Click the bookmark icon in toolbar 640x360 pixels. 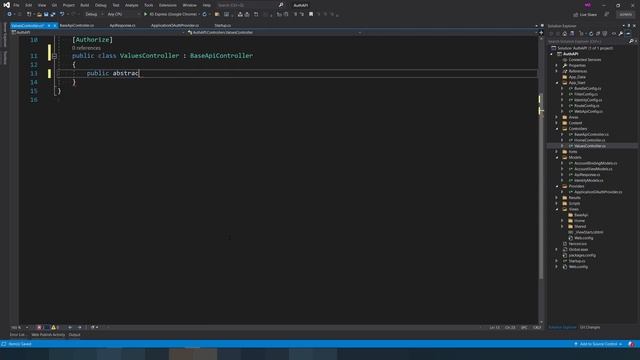coord(311,14)
